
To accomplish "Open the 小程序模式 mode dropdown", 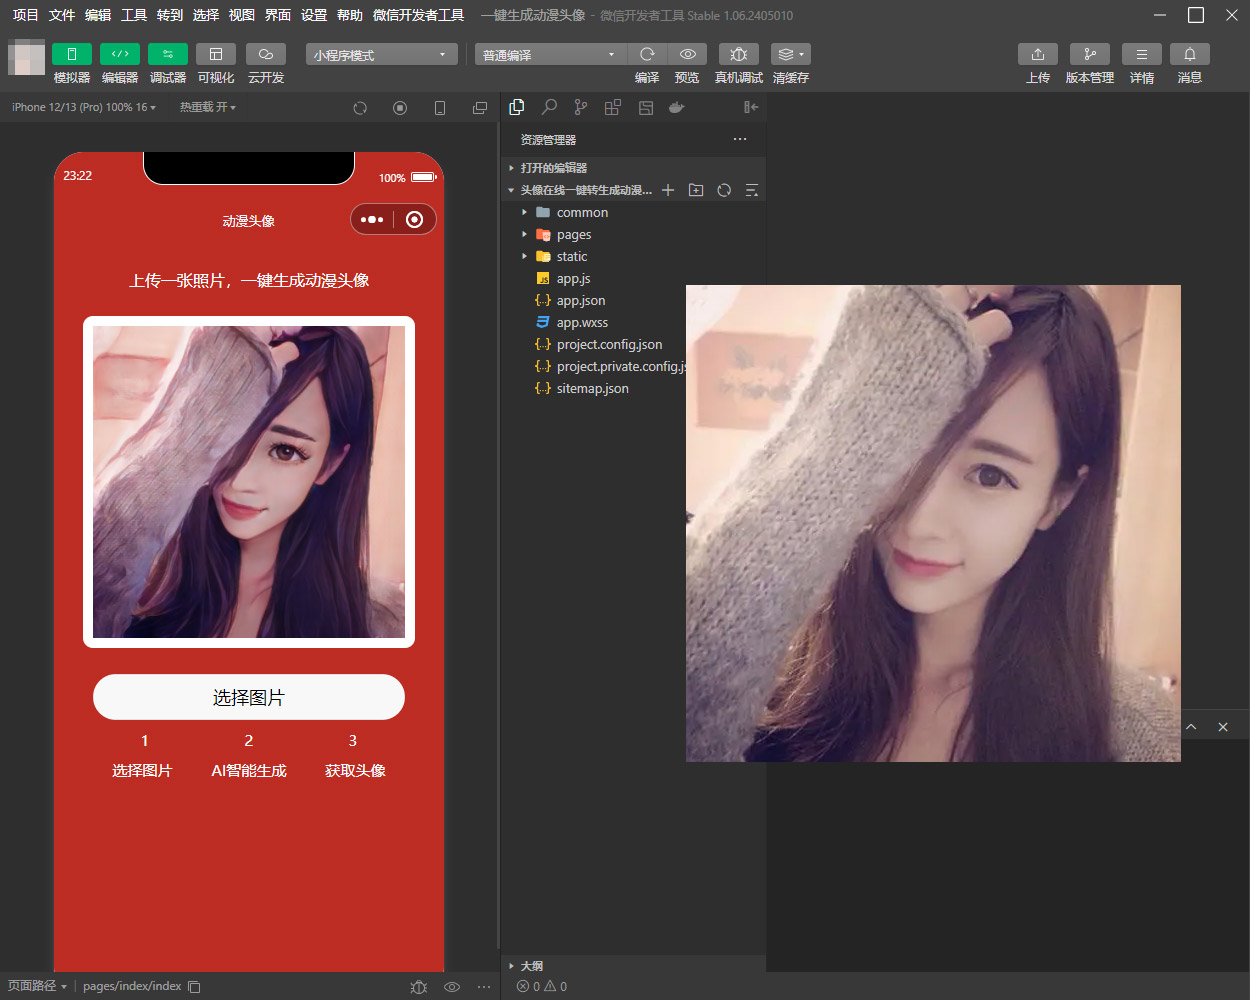I will pyautogui.click(x=382, y=54).
